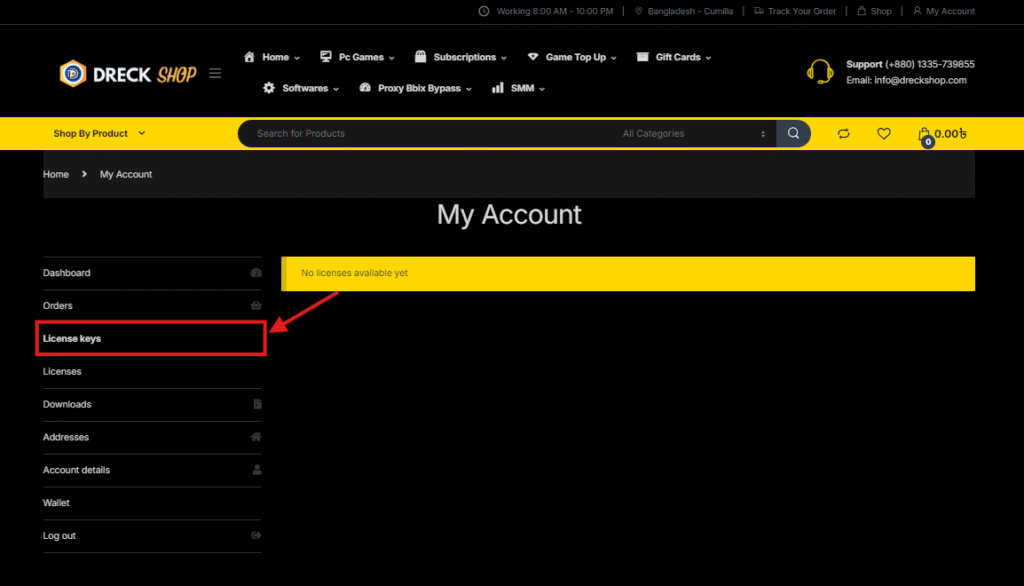Click the monitor icon beside Pc Games
Screen dimensions: 1024x586
[x=326, y=57]
